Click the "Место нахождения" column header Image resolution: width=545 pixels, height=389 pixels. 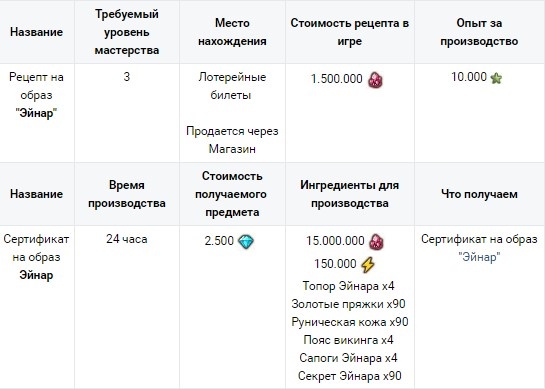coord(232,32)
